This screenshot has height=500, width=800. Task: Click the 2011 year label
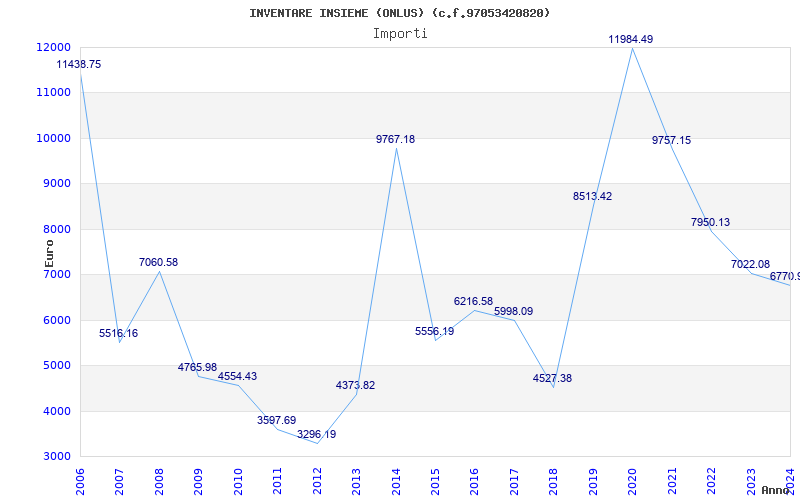(278, 481)
